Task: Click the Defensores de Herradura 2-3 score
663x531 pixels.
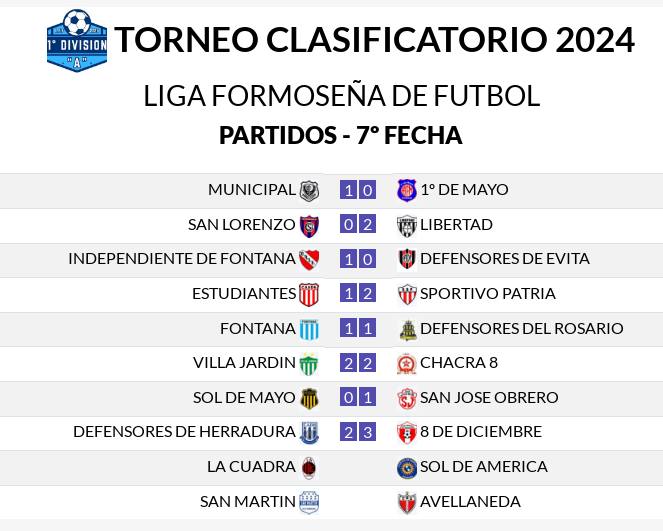Action: [x=358, y=432]
